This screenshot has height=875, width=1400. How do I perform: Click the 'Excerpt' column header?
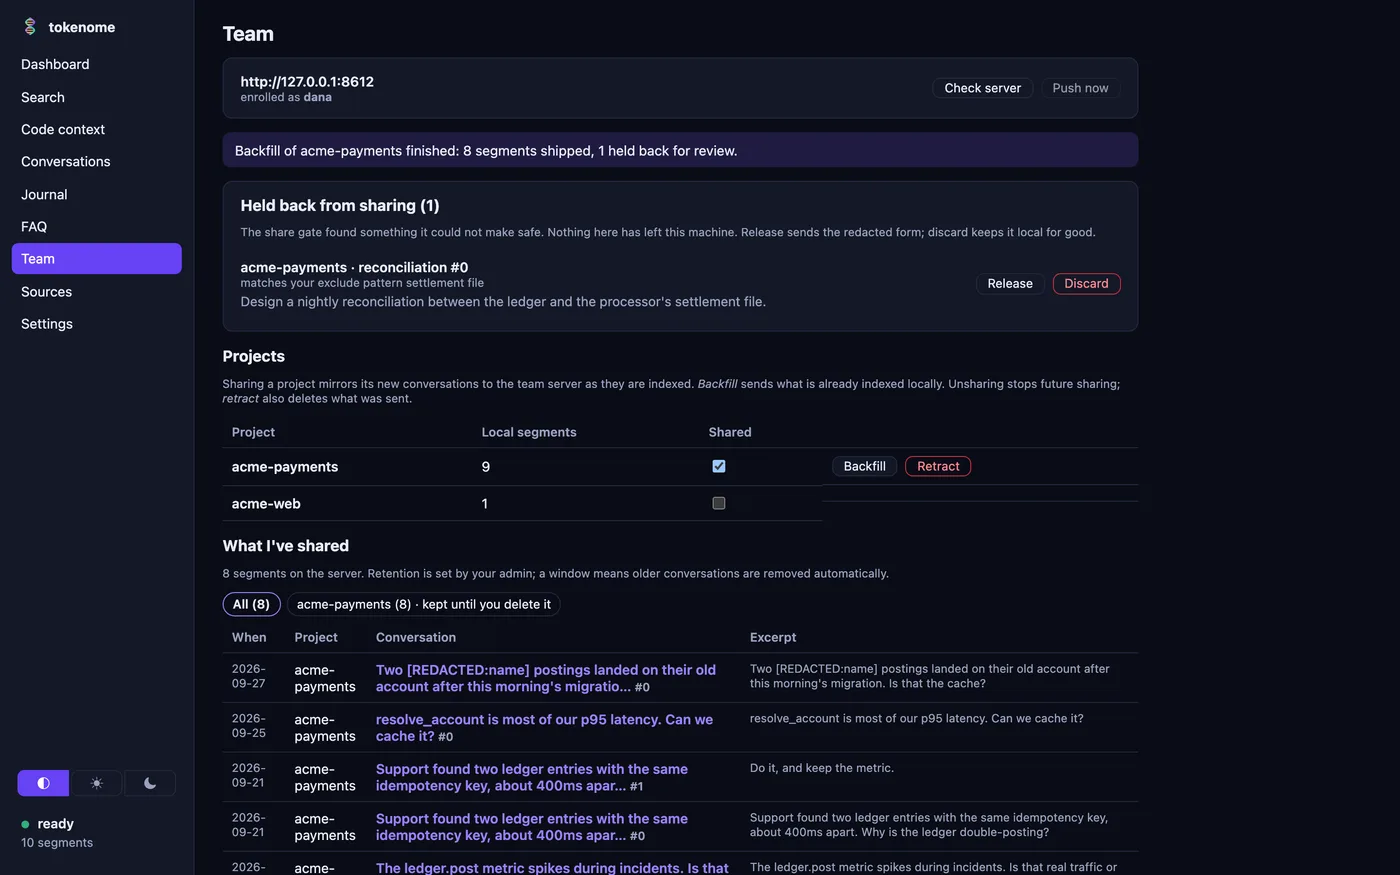(x=773, y=637)
